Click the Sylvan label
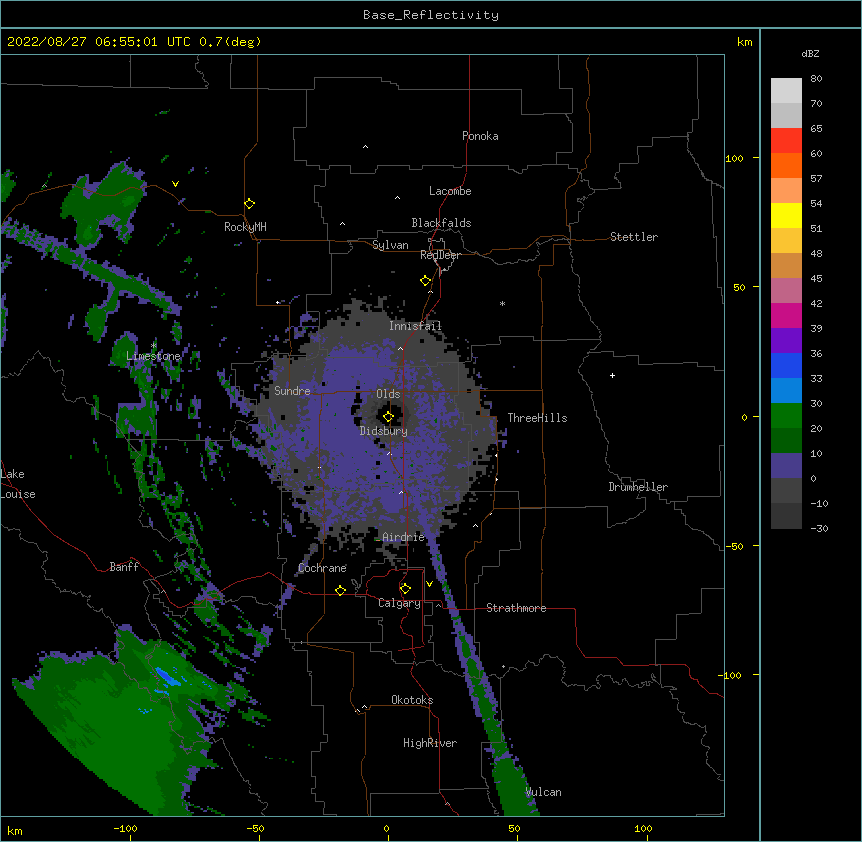Image resolution: width=862 pixels, height=842 pixels. [390, 245]
